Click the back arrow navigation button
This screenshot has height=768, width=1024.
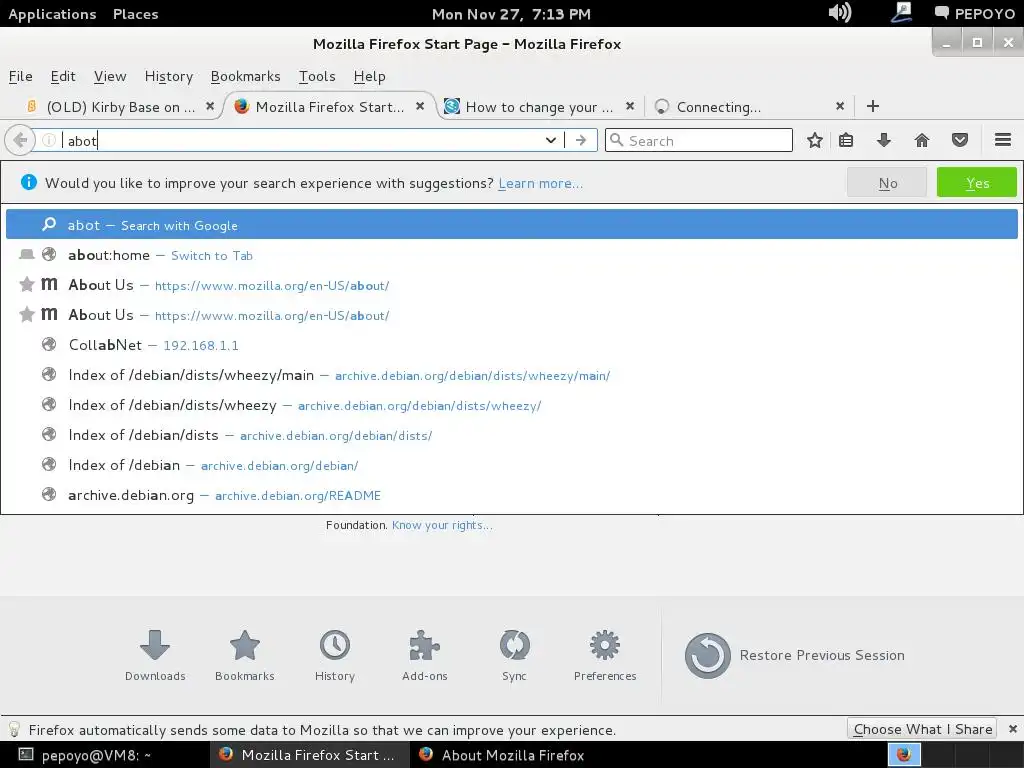tap(20, 140)
